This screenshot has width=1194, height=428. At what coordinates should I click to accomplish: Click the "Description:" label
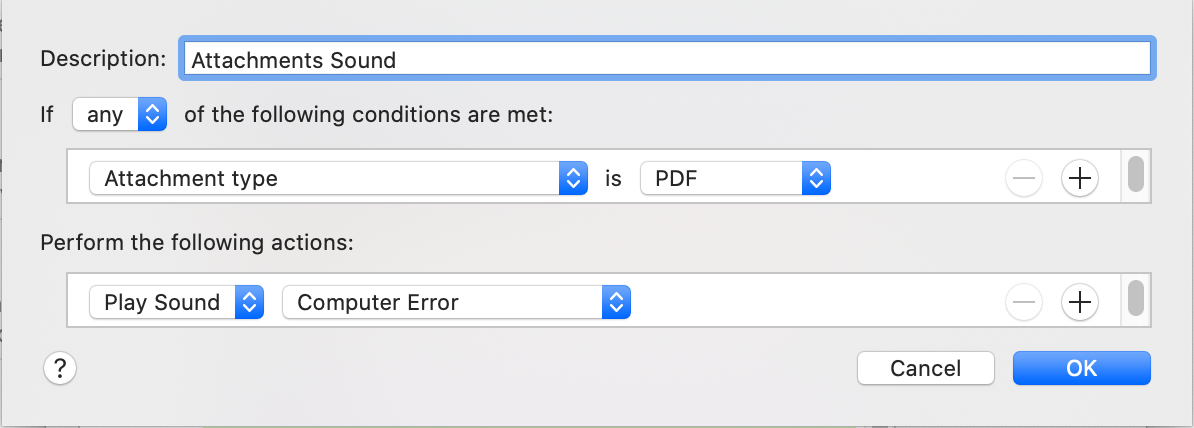[x=103, y=58]
